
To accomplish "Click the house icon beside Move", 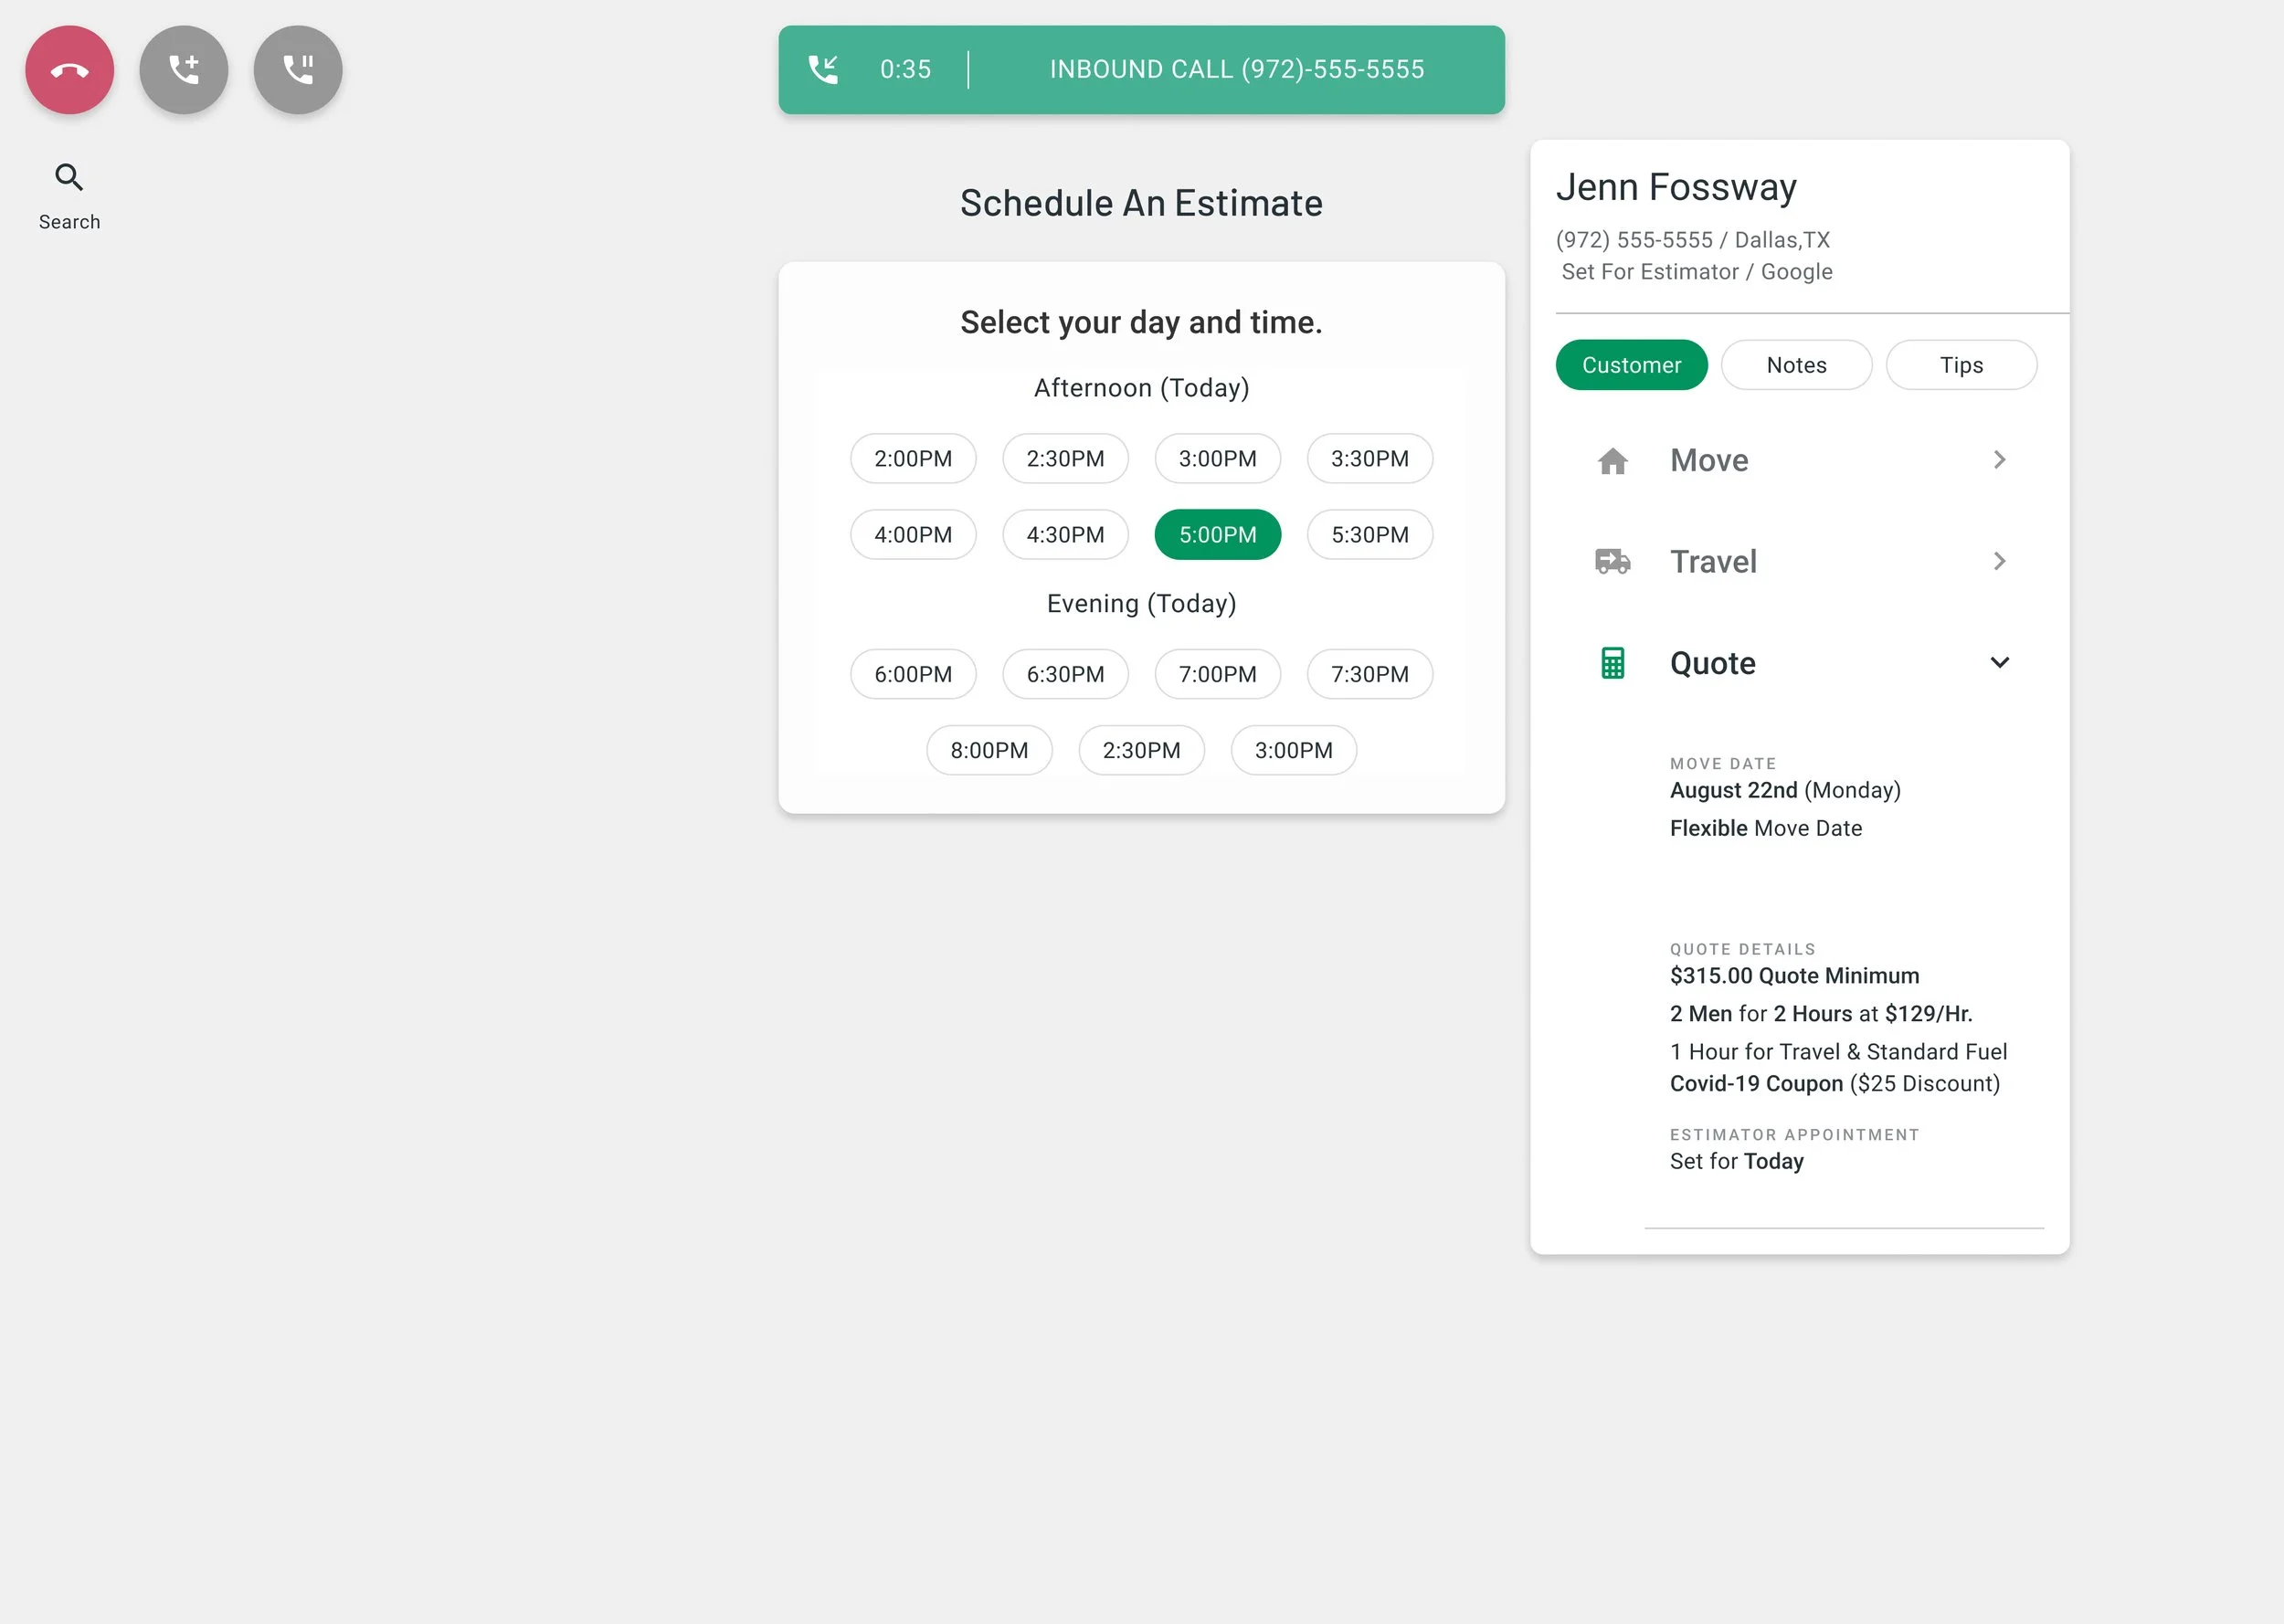I will click(1612, 461).
